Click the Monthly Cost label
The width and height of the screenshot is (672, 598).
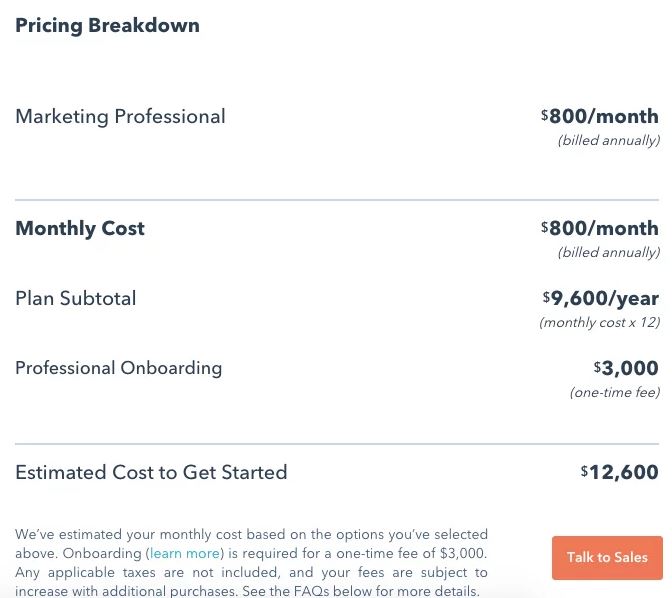pos(80,228)
